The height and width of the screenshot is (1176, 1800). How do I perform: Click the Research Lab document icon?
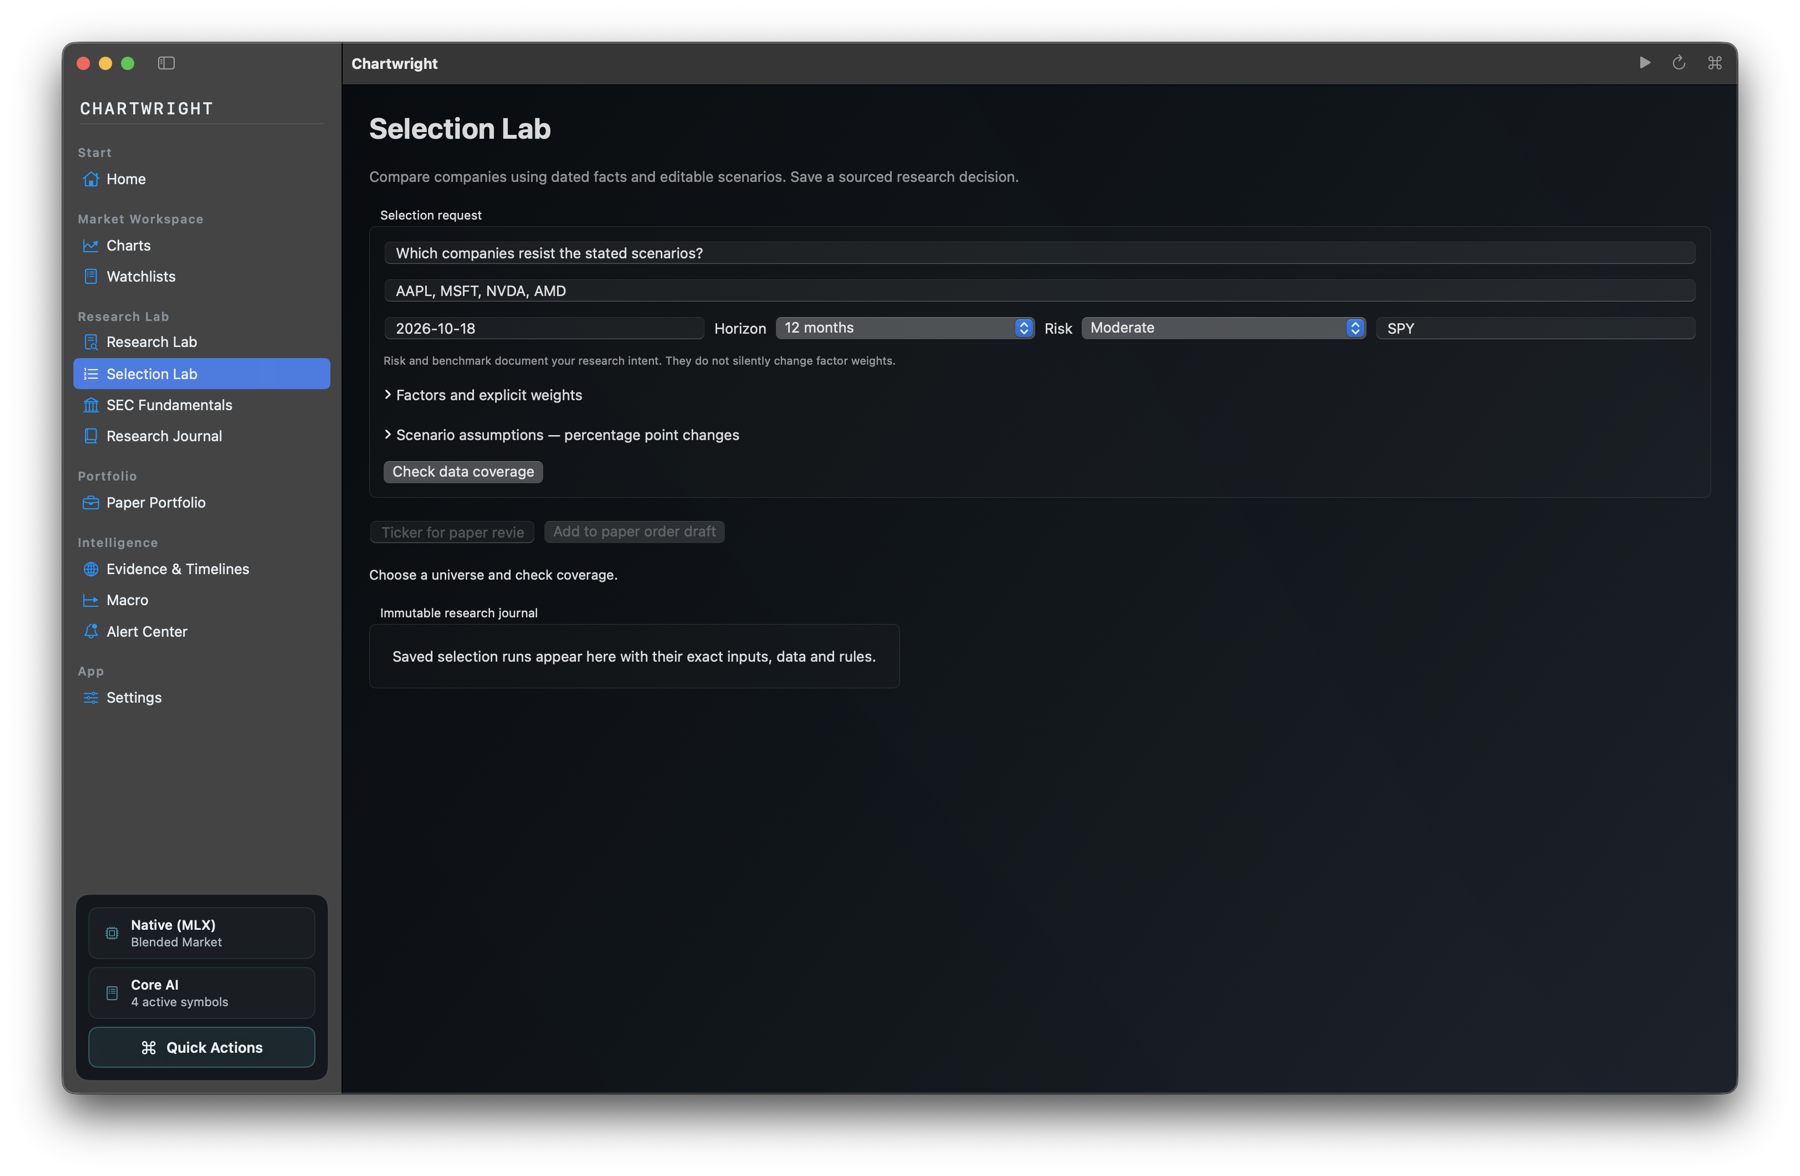pyautogui.click(x=91, y=342)
